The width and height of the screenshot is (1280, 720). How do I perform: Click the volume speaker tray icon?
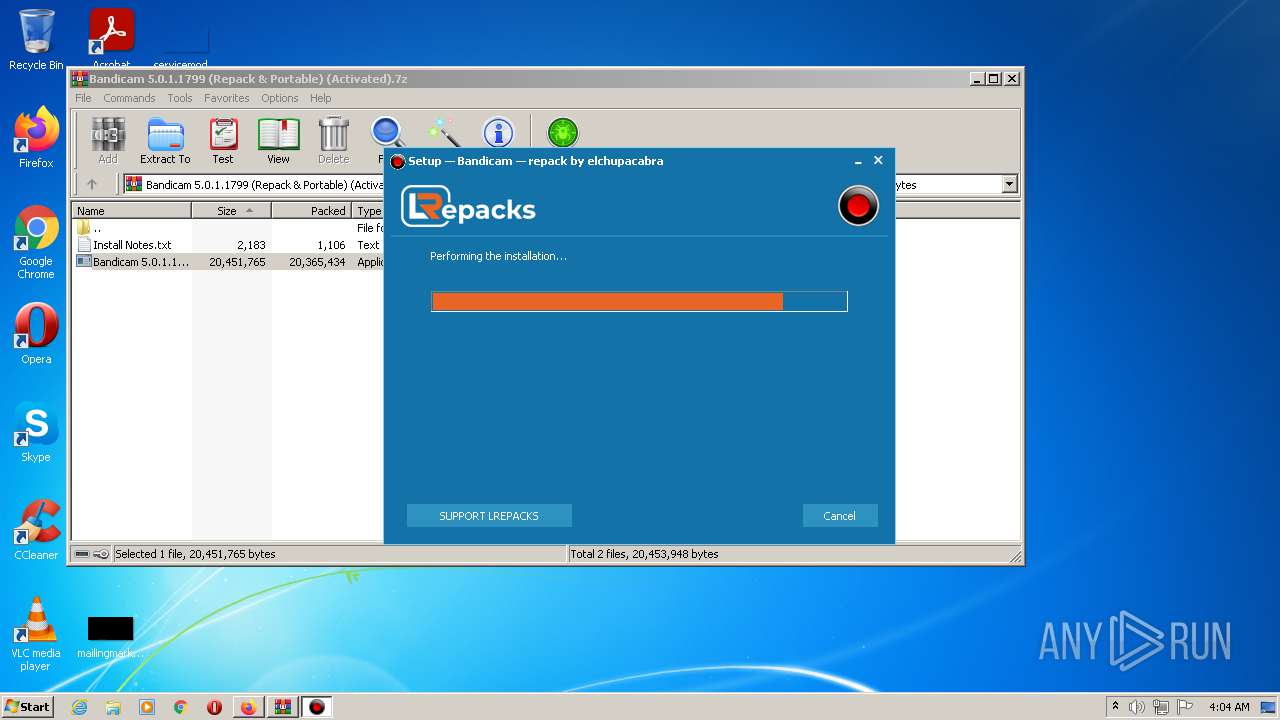tap(1137, 707)
